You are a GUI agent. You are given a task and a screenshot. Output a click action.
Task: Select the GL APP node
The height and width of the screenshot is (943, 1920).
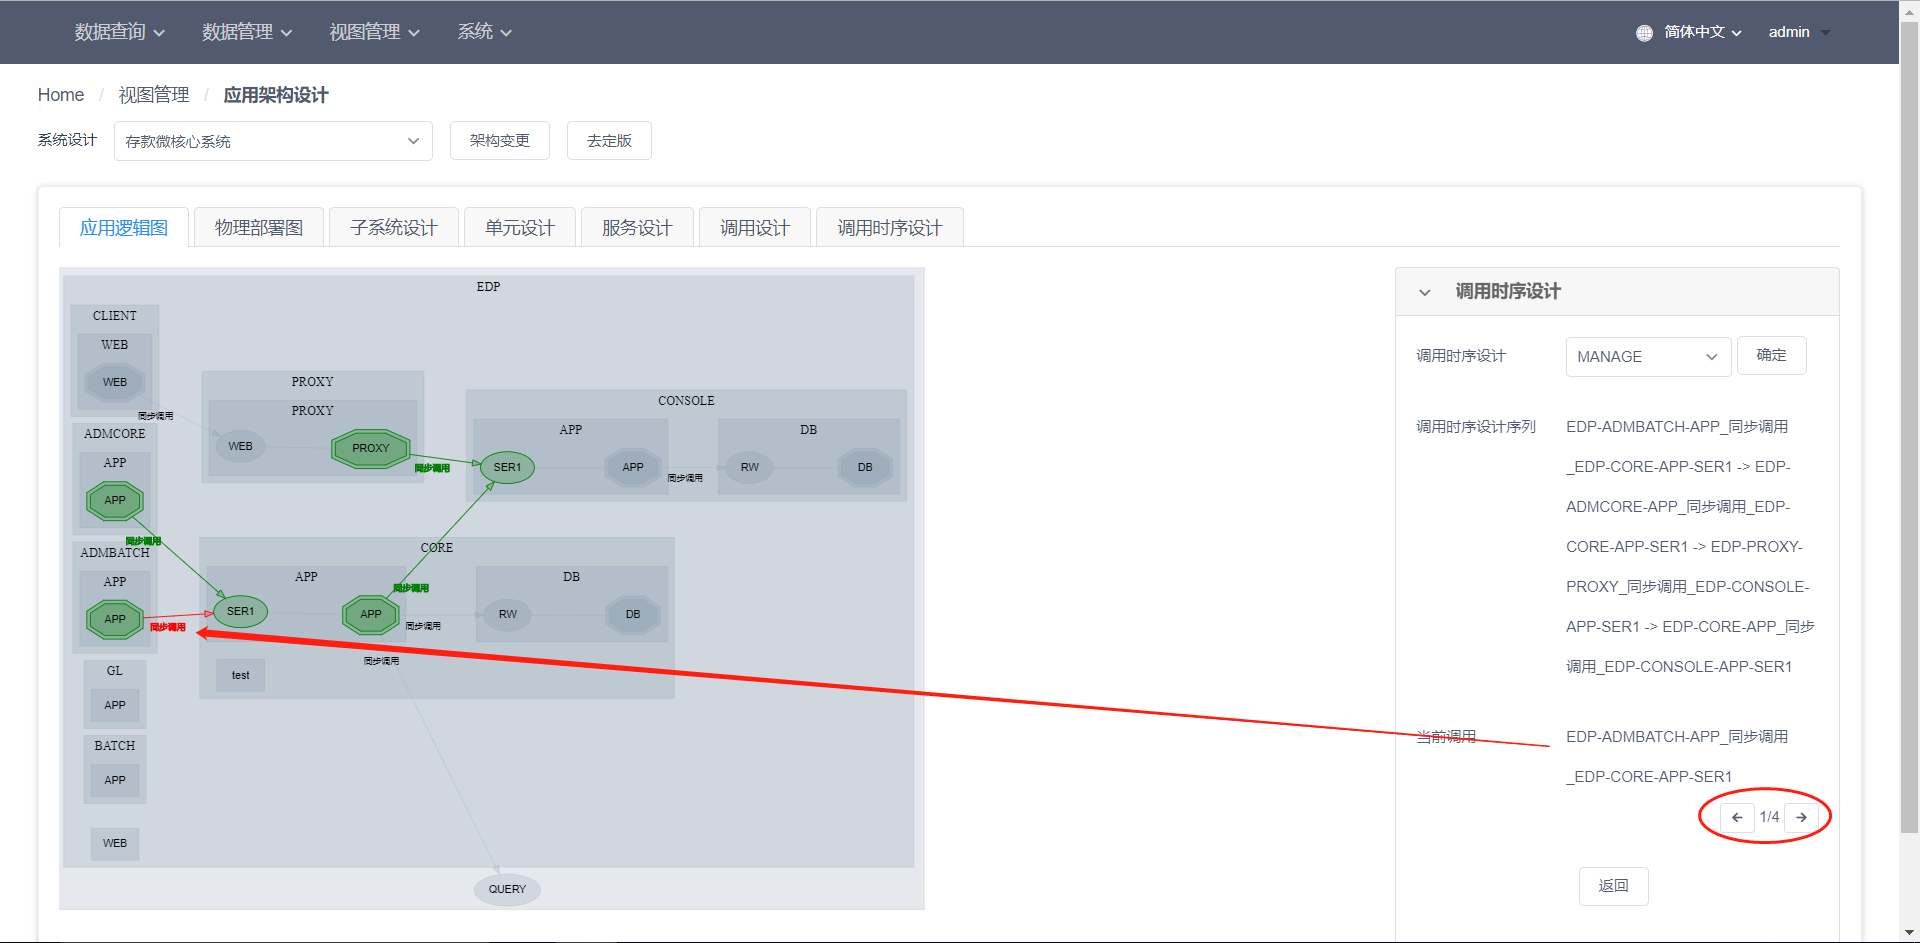click(115, 705)
